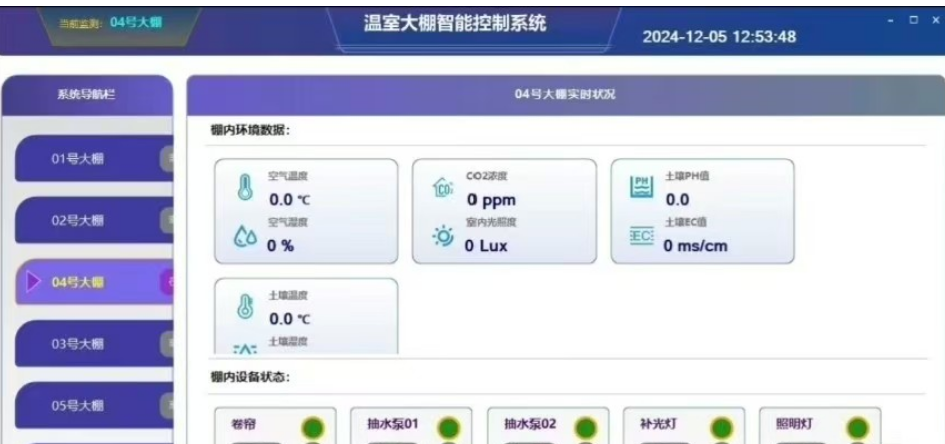Image resolution: width=945 pixels, height=444 pixels.
Task: Click the 空气湿度 label
Action: point(287,222)
